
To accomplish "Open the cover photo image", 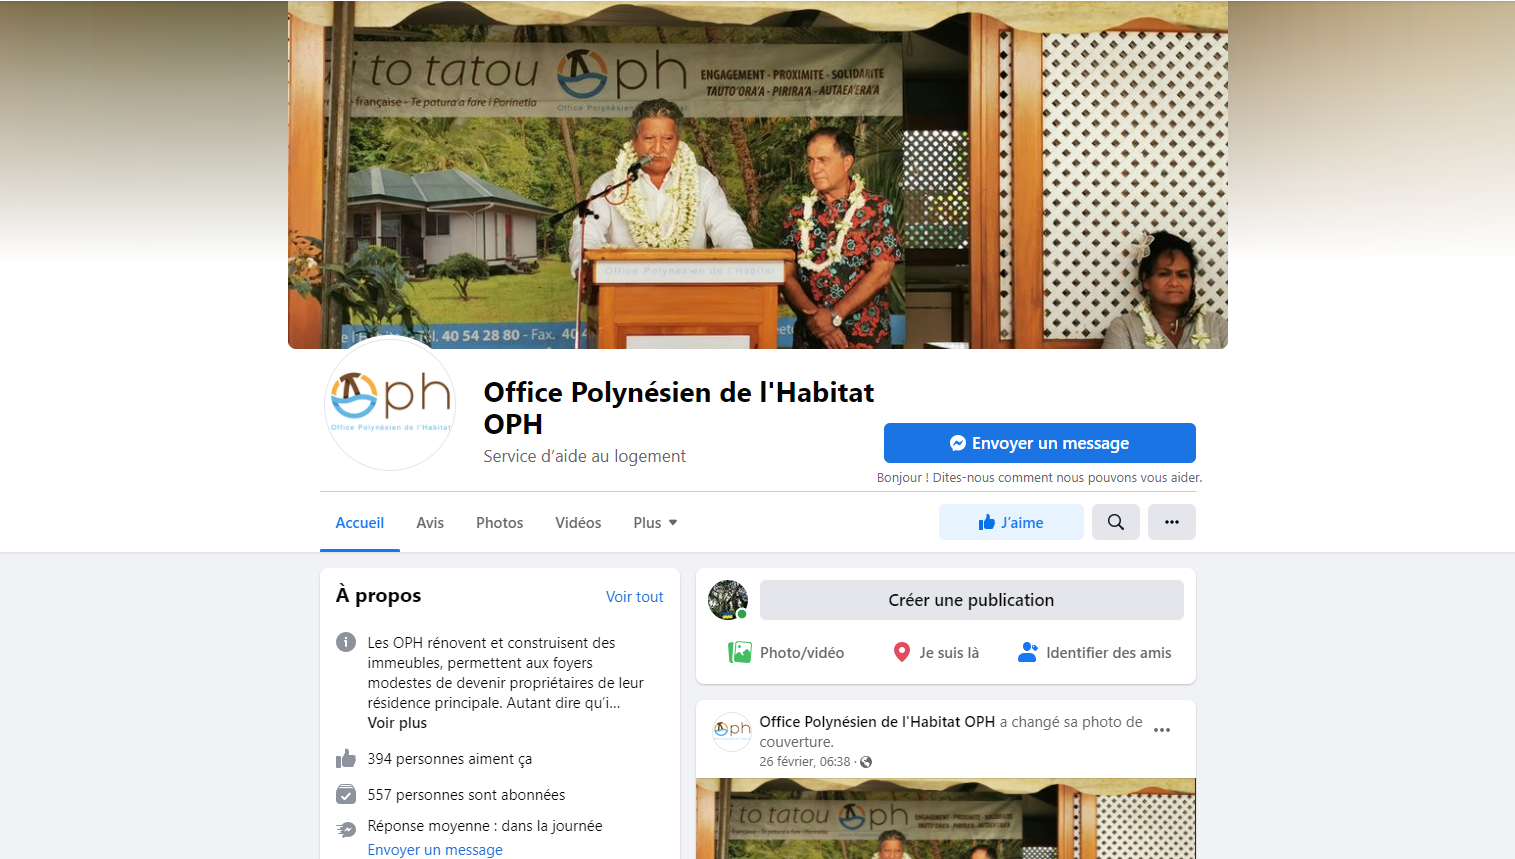I will (x=758, y=174).
